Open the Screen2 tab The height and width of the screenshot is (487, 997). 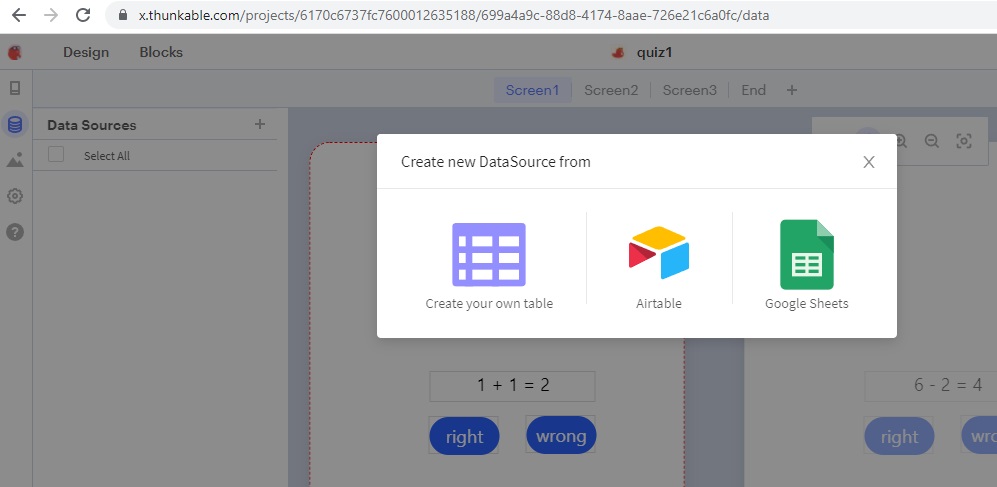(611, 90)
